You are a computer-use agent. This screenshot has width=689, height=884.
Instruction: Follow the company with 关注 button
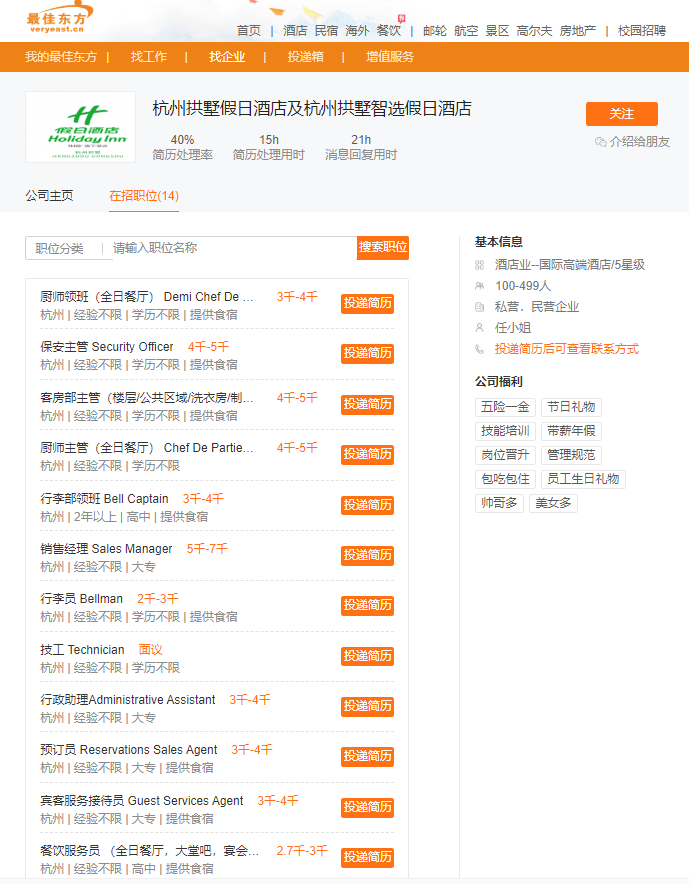[x=621, y=114]
